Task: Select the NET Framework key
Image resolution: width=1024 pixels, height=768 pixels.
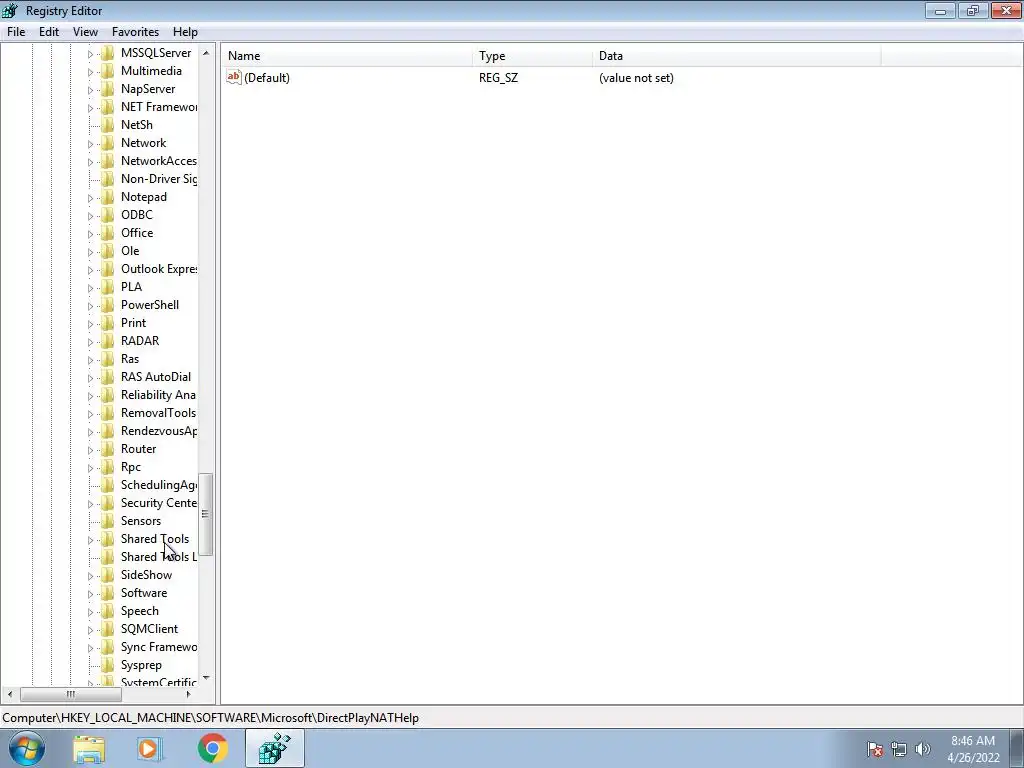Action: pyautogui.click(x=159, y=107)
